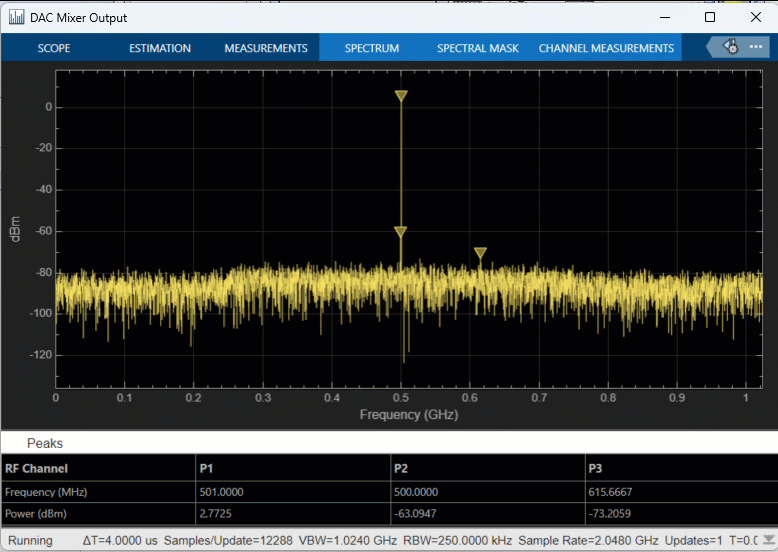The height and width of the screenshot is (552, 778).
Task: Open the Measurements tab
Action: (265, 48)
